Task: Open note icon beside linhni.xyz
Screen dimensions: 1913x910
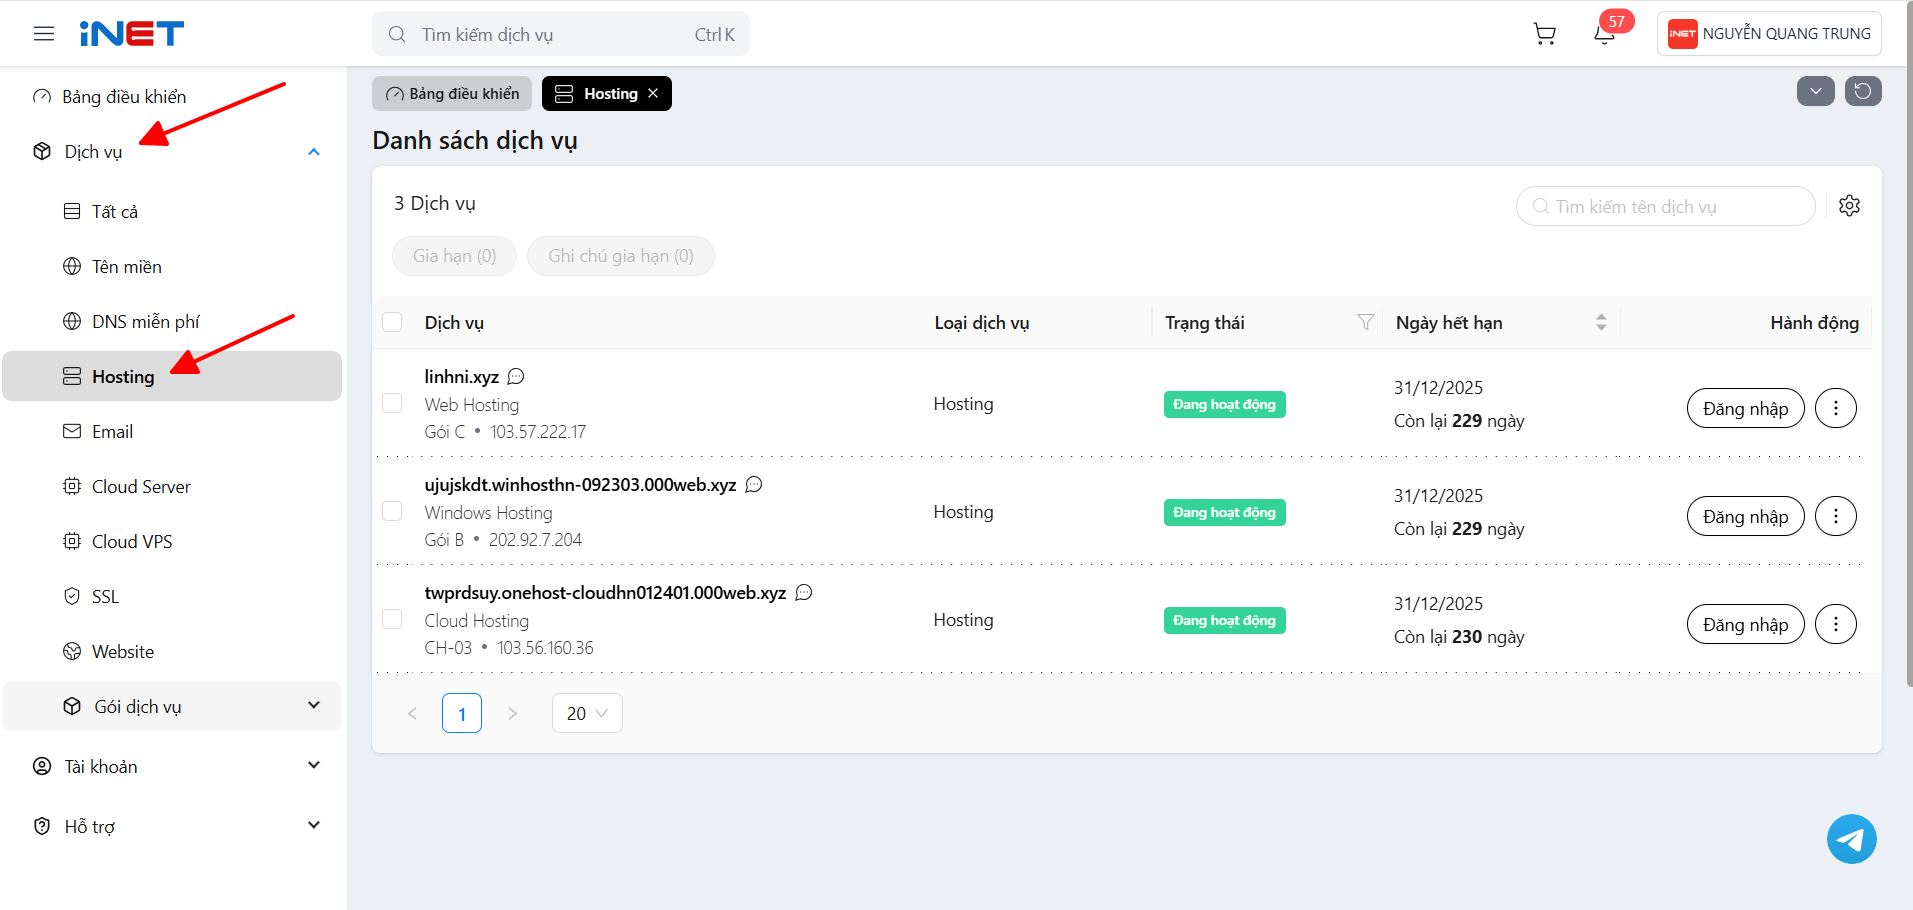Action: click(516, 377)
